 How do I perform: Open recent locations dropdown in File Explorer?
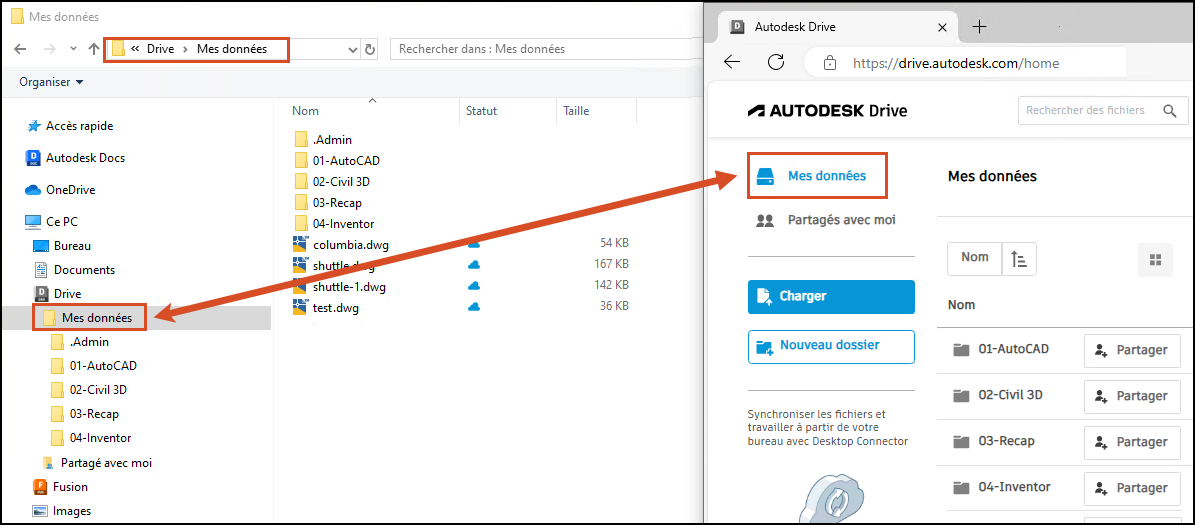73,49
